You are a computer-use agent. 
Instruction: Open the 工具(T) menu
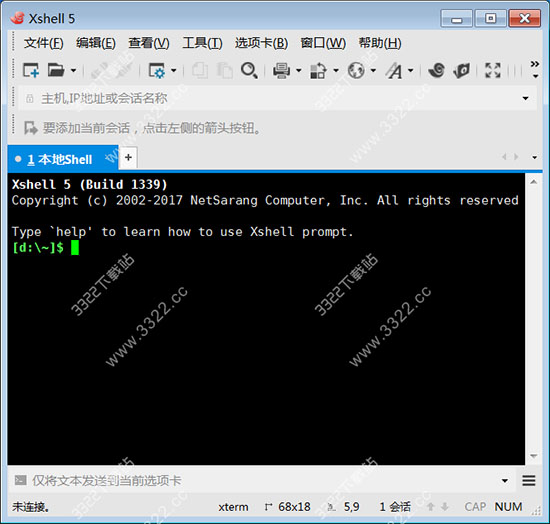pos(202,43)
